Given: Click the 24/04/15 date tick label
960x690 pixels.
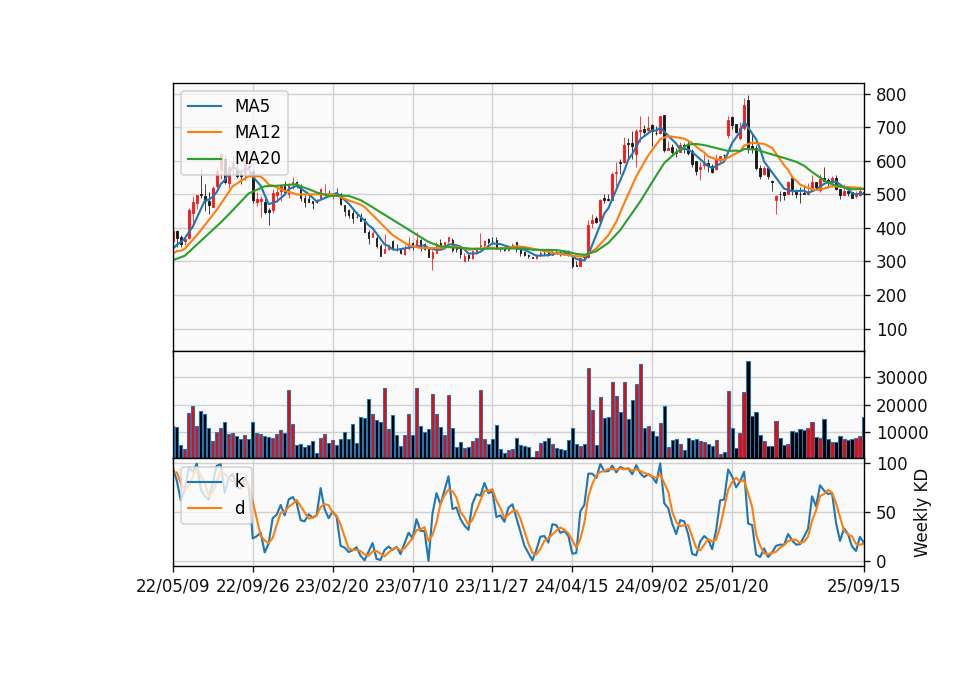Looking at the screenshot, I should (x=572, y=586).
